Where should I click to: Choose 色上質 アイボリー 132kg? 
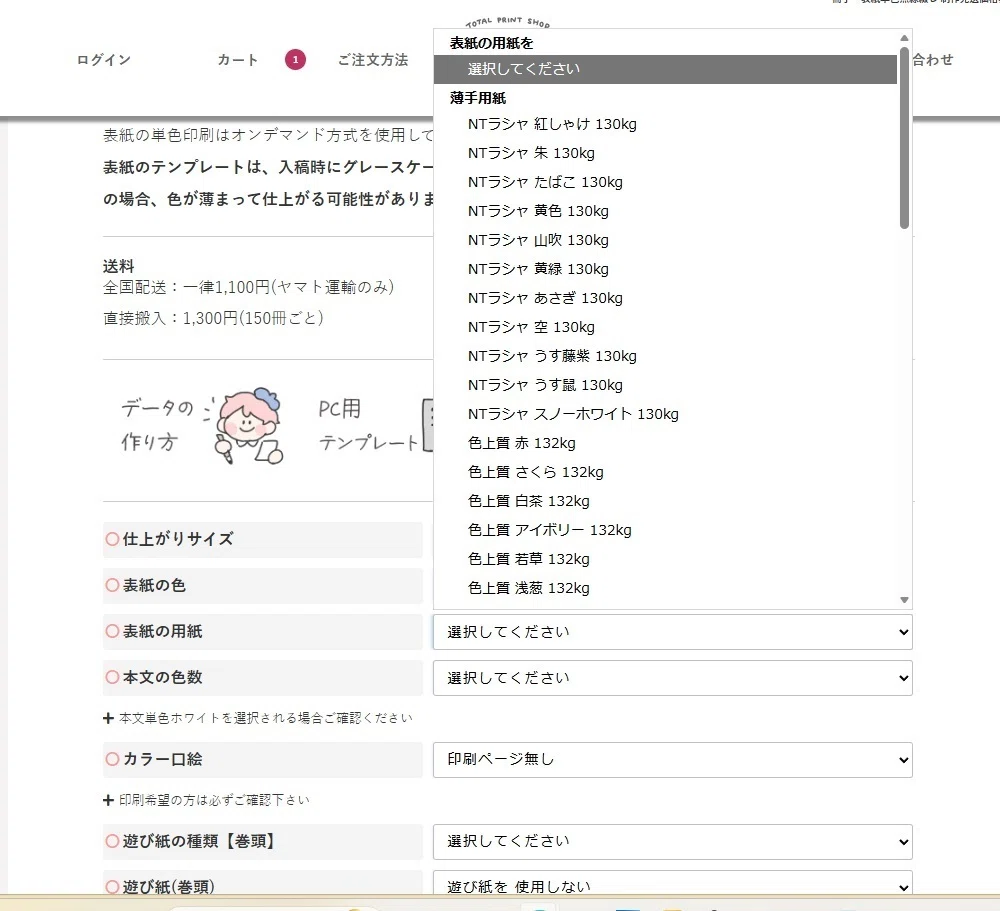click(665, 530)
